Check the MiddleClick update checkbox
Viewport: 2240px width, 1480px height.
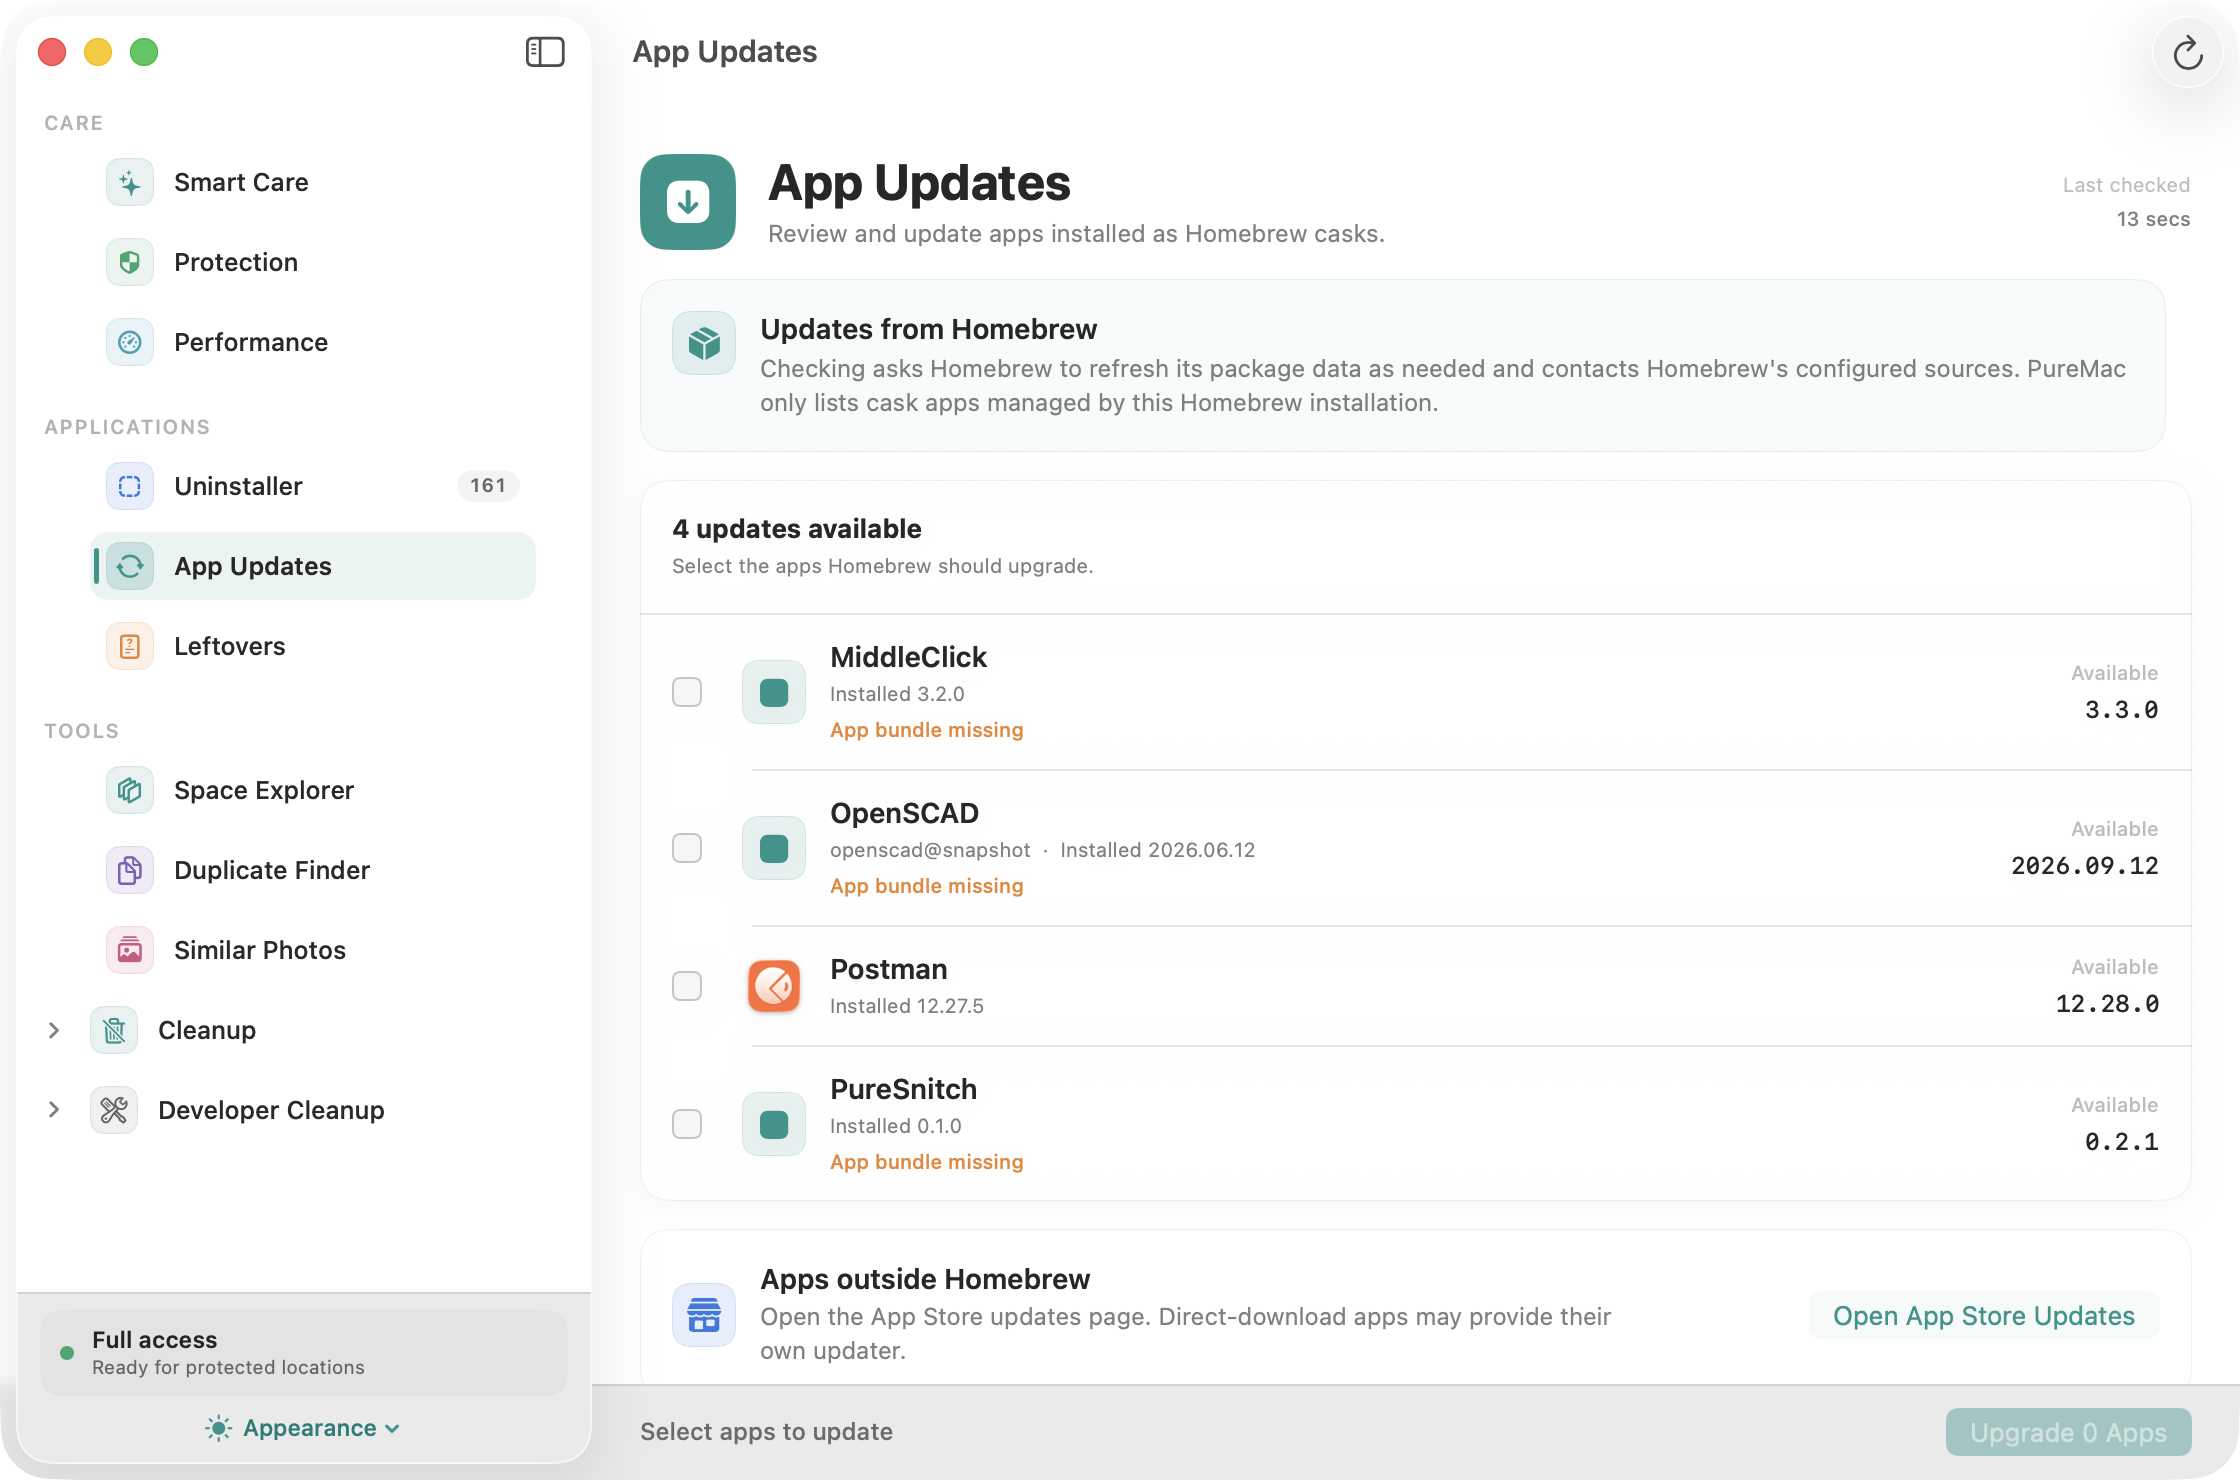click(687, 692)
